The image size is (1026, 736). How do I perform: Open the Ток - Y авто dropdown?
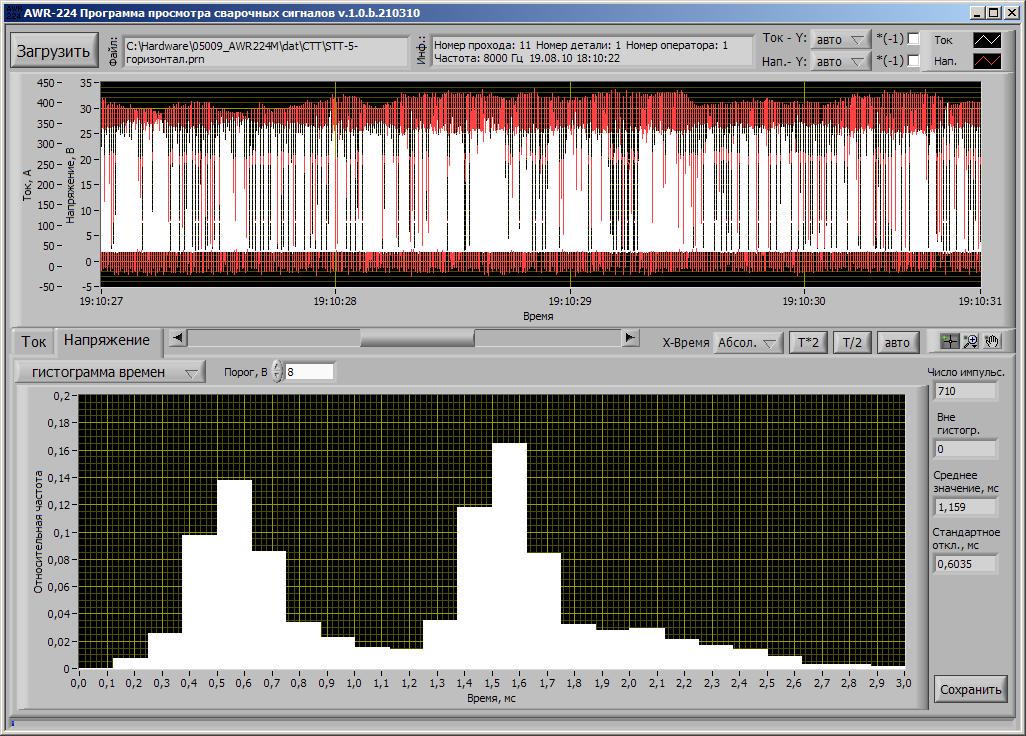click(840, 40)
